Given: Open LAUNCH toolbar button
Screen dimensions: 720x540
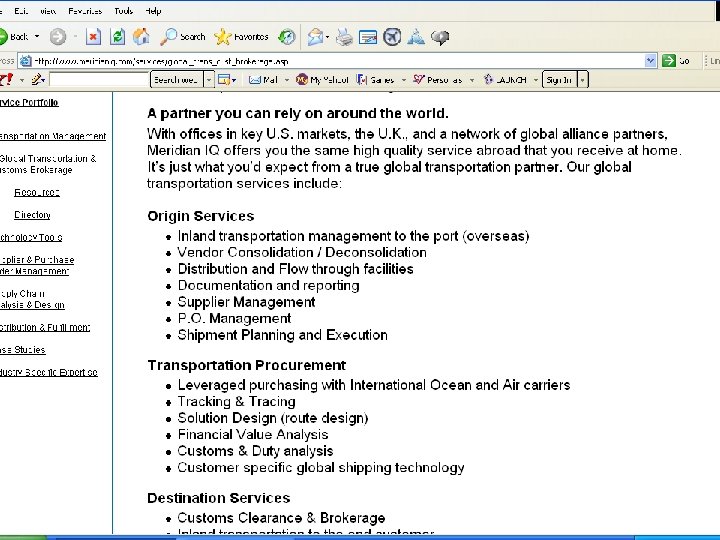Looking at the screenshot, I should (x=505, y=80).
